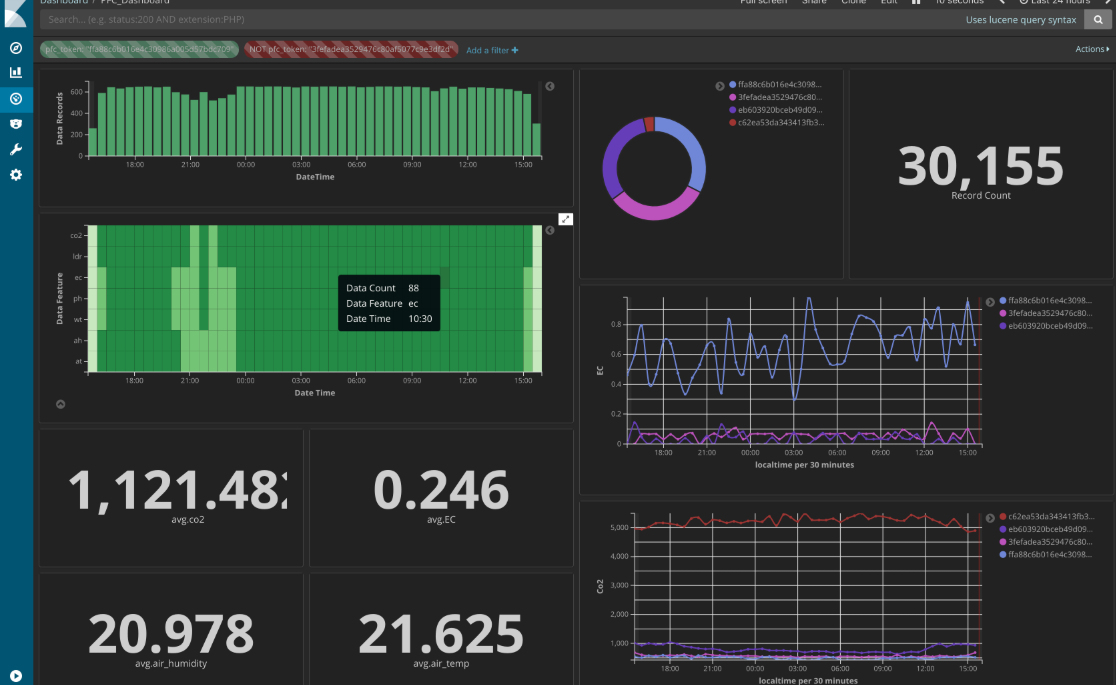This screenshot has width=1116, height=685.
Task: Collapse the Co2 line chart legend
Action: point(990,517)
